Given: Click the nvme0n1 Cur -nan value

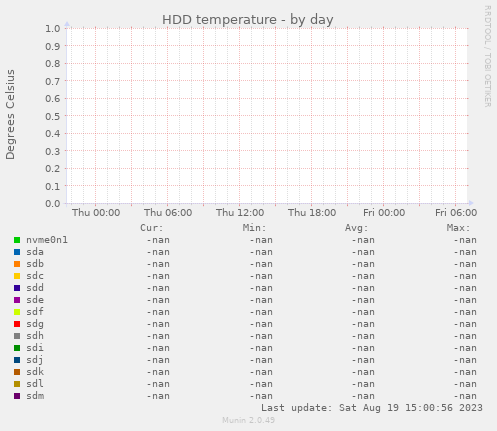Looking at the screenshot, I should 158,240.
